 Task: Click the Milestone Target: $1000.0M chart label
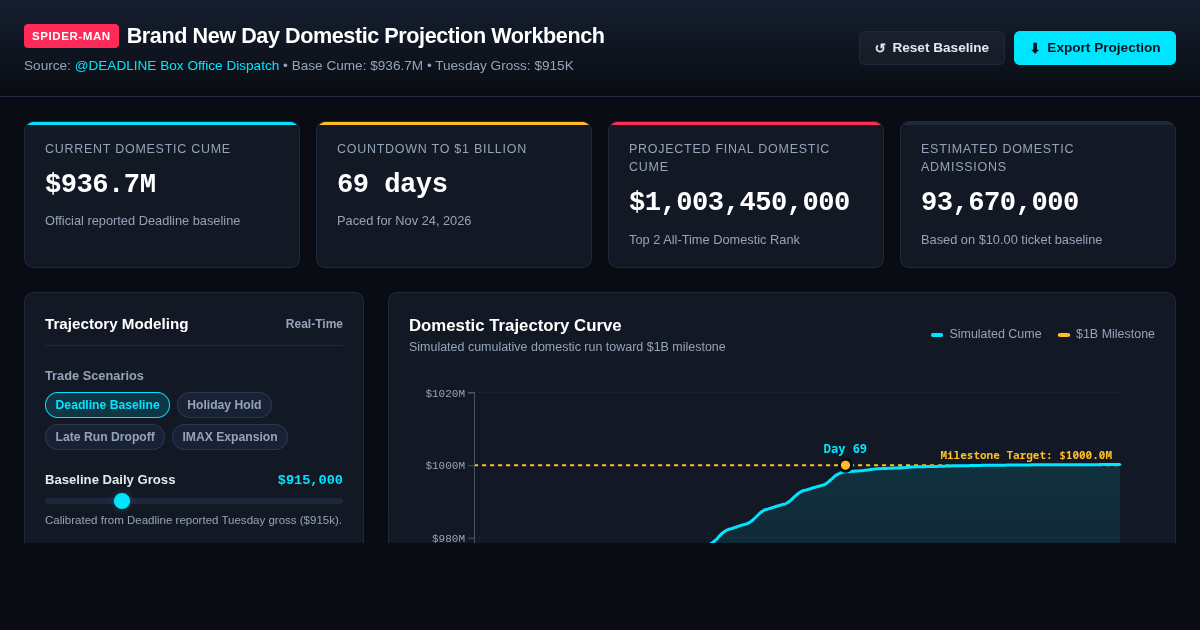(1026, 455)
